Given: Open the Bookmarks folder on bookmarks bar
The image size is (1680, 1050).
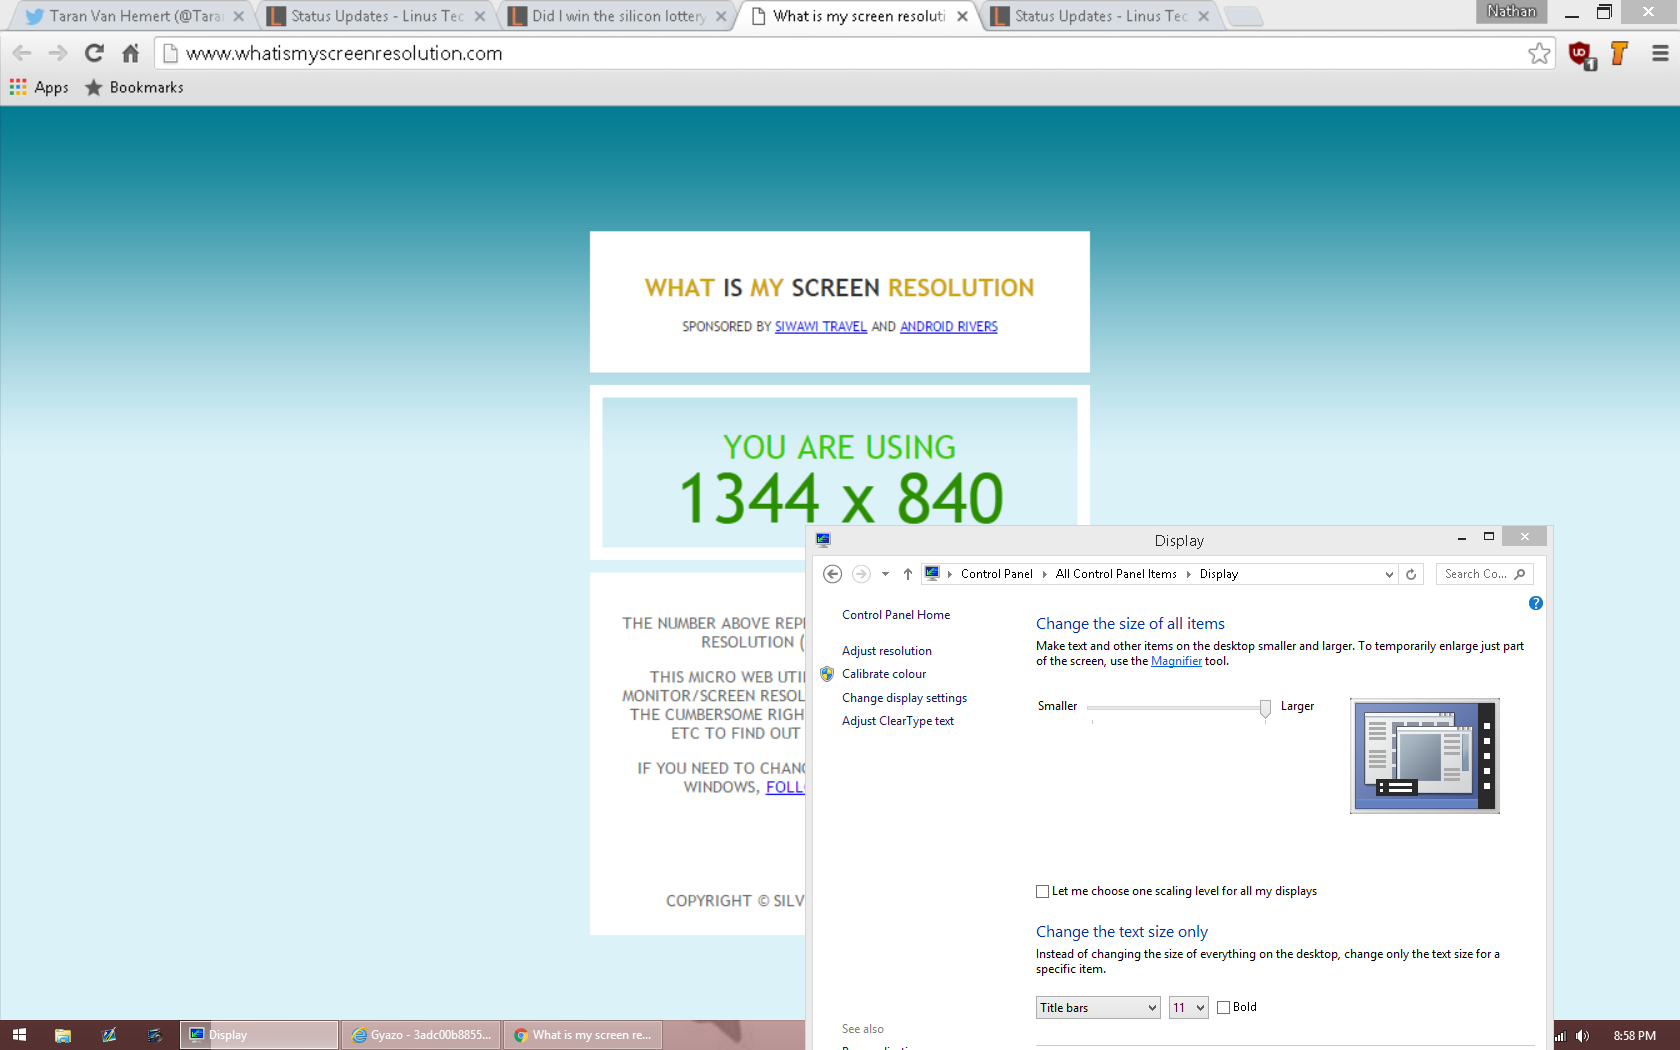Looking at the screenshot, I should [134, 87].
